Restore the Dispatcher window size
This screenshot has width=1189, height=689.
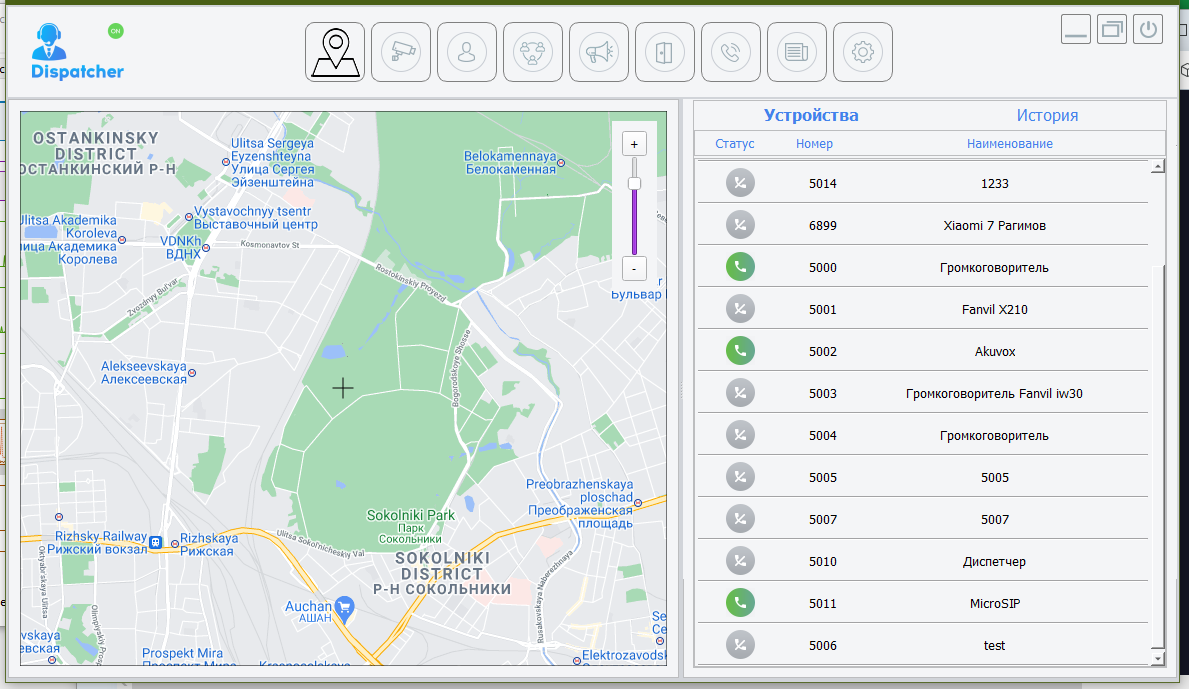1112,29
